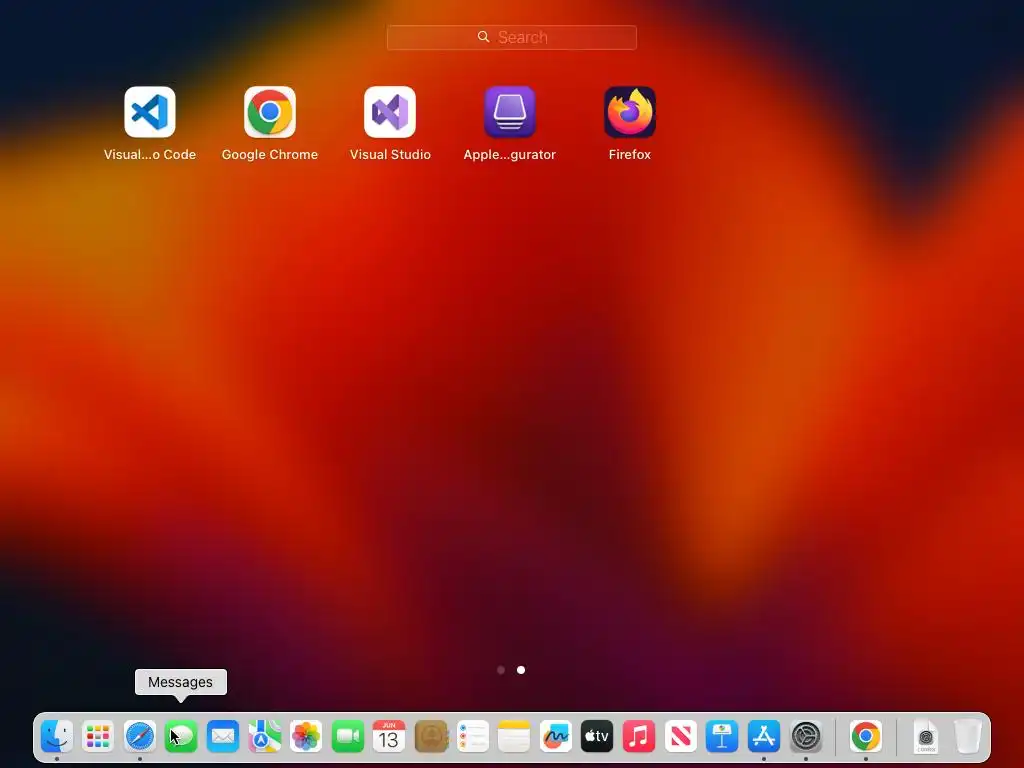Screen dimensions: 1024x768
Task: Open Mail from the Dock
Action: (223, 737)
